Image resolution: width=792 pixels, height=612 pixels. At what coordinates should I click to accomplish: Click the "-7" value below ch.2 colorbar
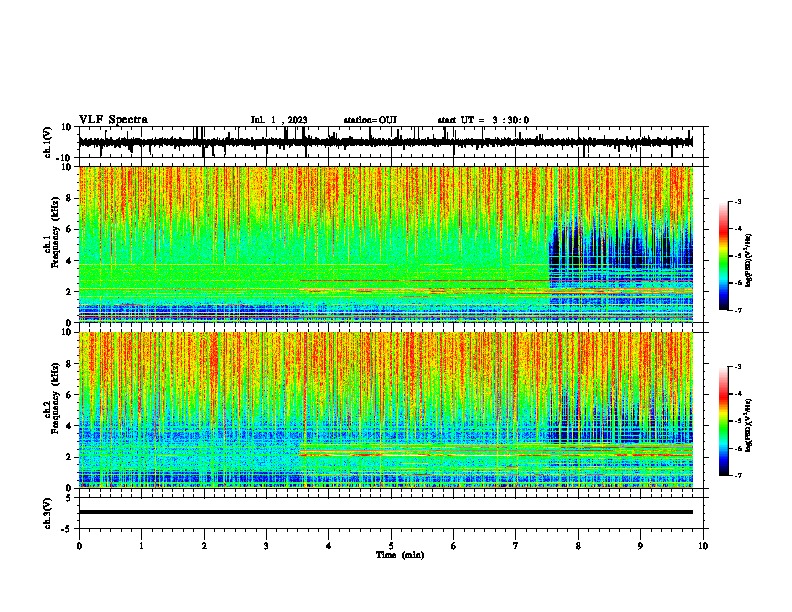[x=737, y=476]
